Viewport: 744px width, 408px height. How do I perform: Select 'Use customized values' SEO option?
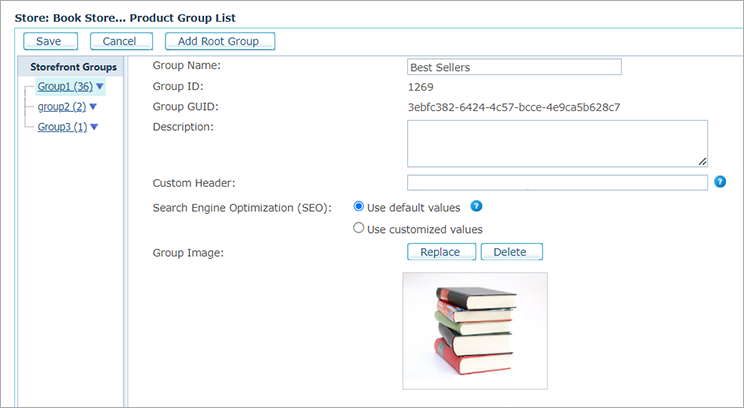click(359, 228)
